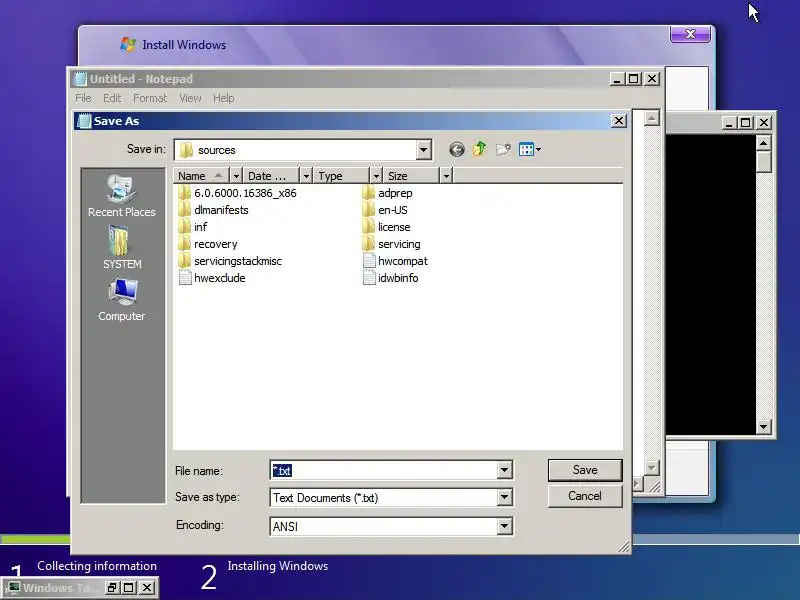
Task: Expand the Encoding dropdown
Action: click(x=504, y=526)
